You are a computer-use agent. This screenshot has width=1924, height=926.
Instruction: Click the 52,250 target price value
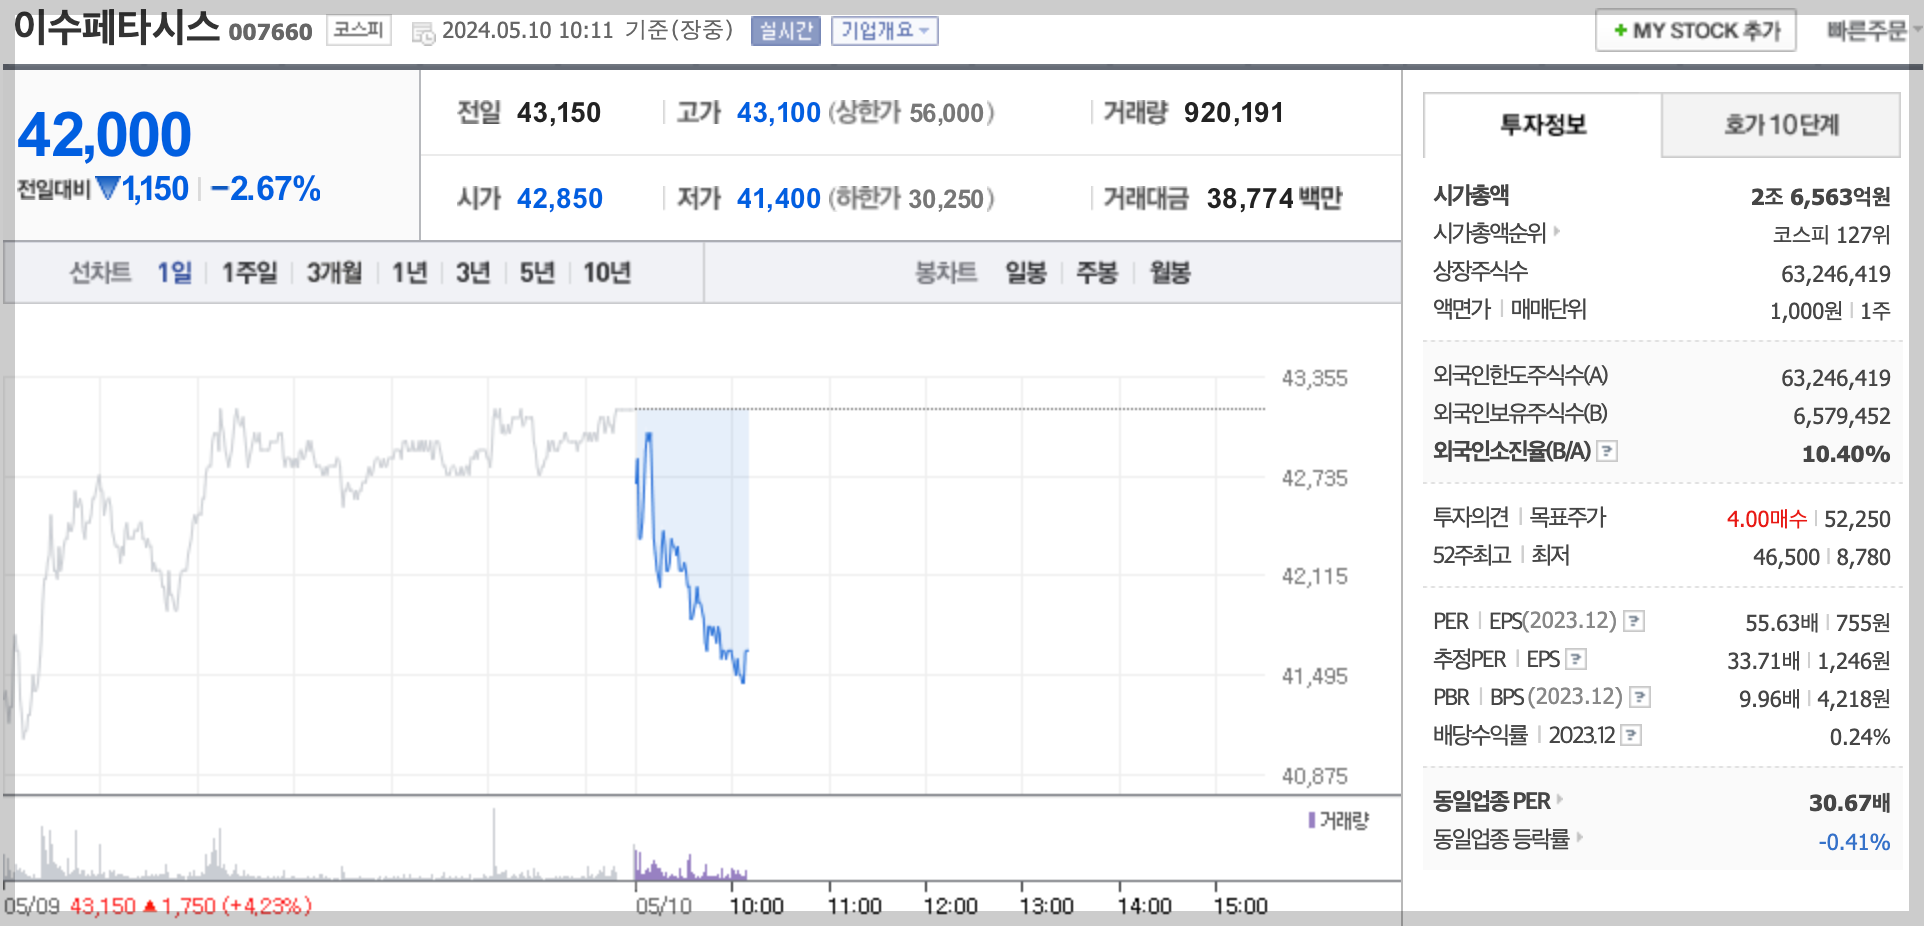[1857, 519]
